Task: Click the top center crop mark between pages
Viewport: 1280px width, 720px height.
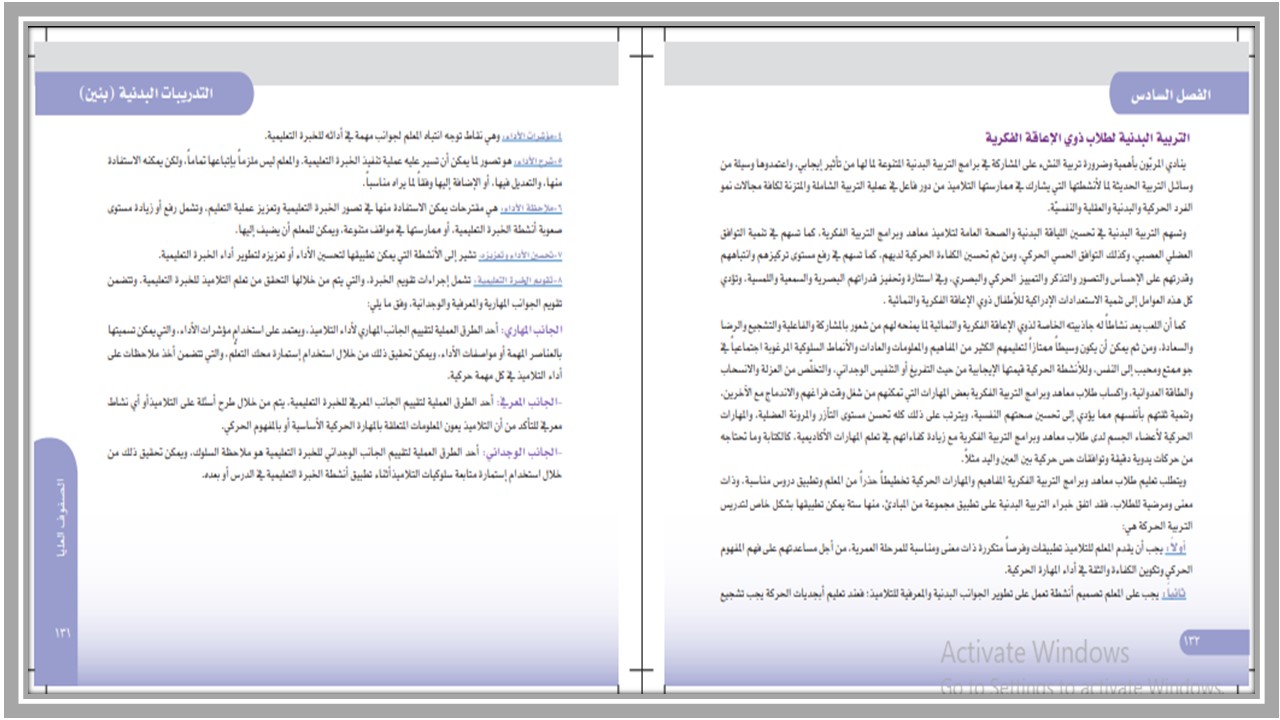Action: tap(640, 55)
